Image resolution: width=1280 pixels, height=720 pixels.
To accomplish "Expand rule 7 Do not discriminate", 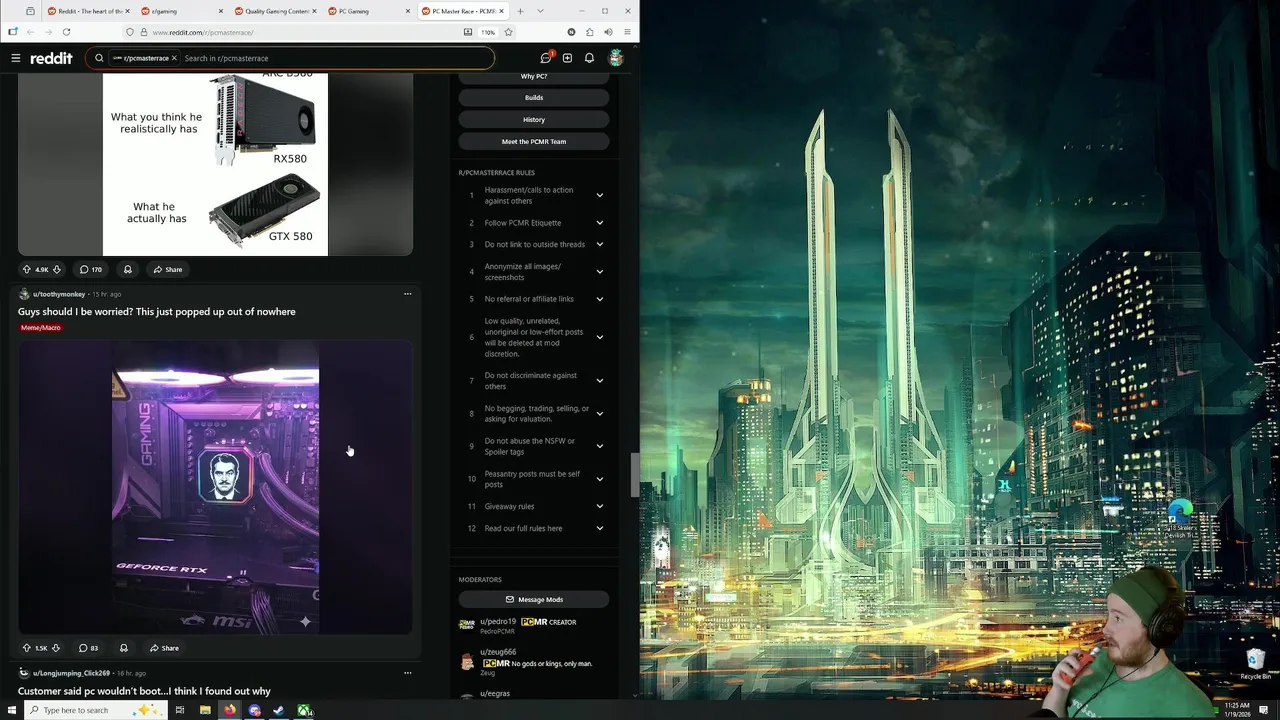I will click(600, 381).
